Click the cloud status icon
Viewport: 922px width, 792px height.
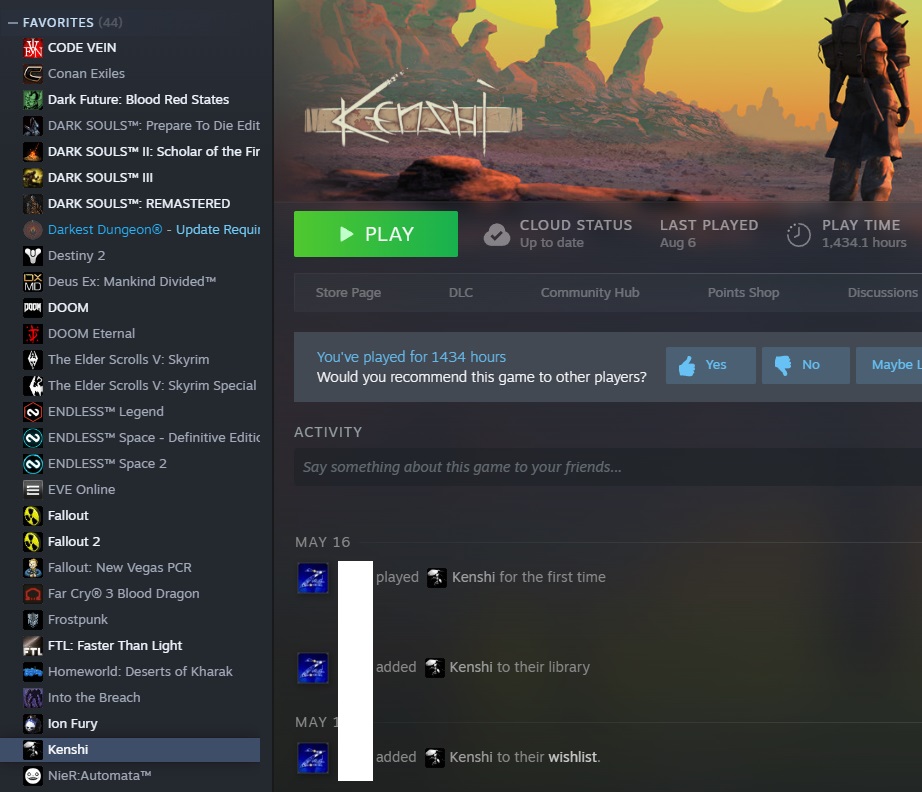click(x=497, y=235)
